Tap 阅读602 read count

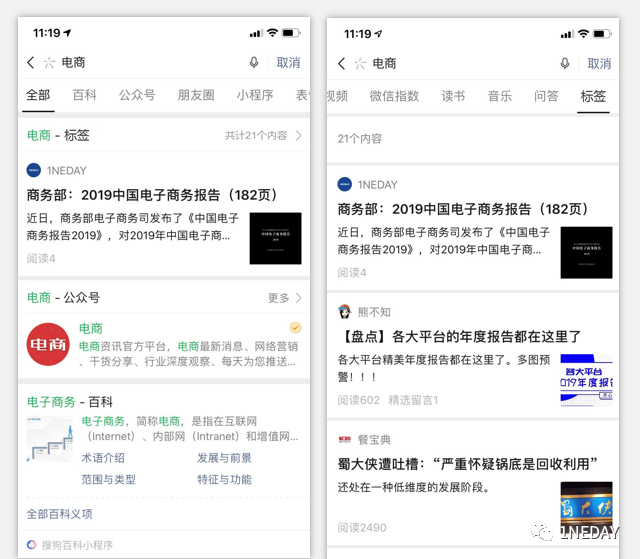tap(358, 400)
